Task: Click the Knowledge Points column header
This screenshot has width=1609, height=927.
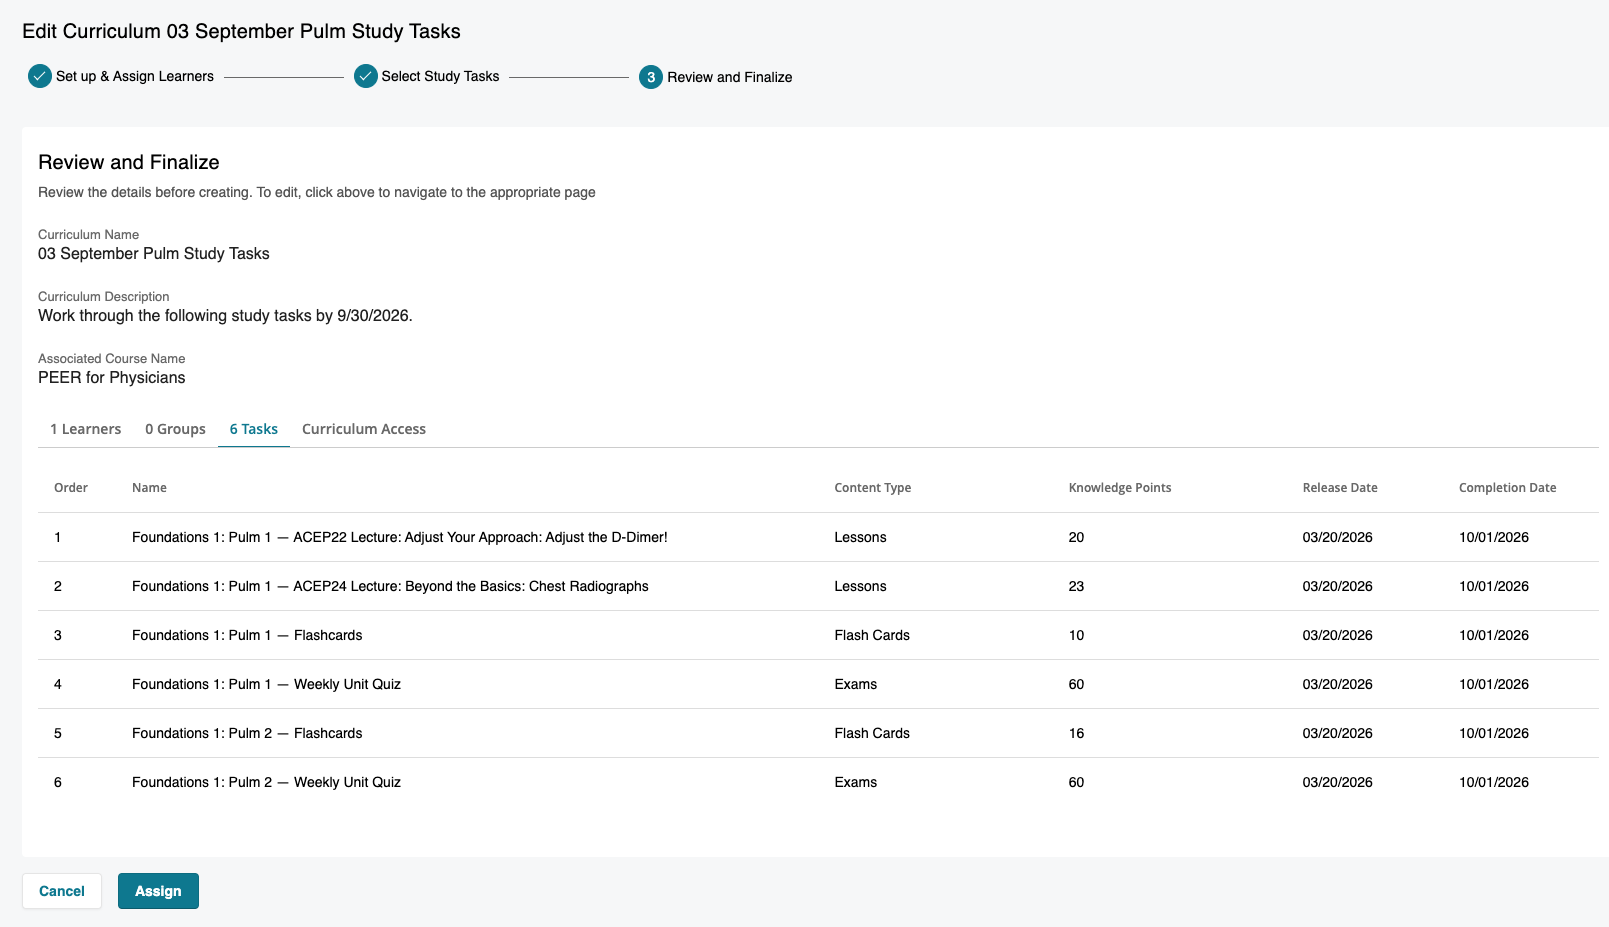Action: [x=1119, y=488]
